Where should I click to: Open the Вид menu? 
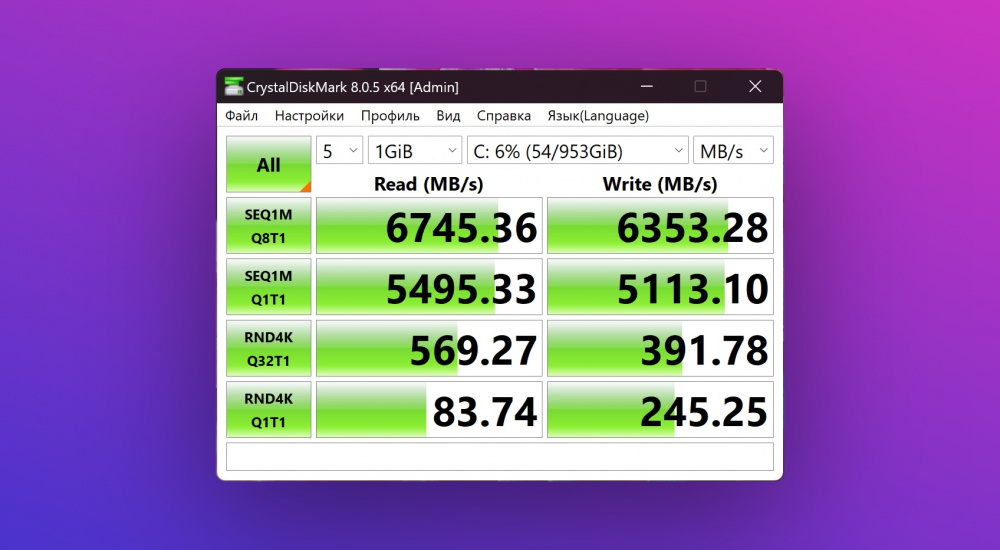(x=448, y=115)
